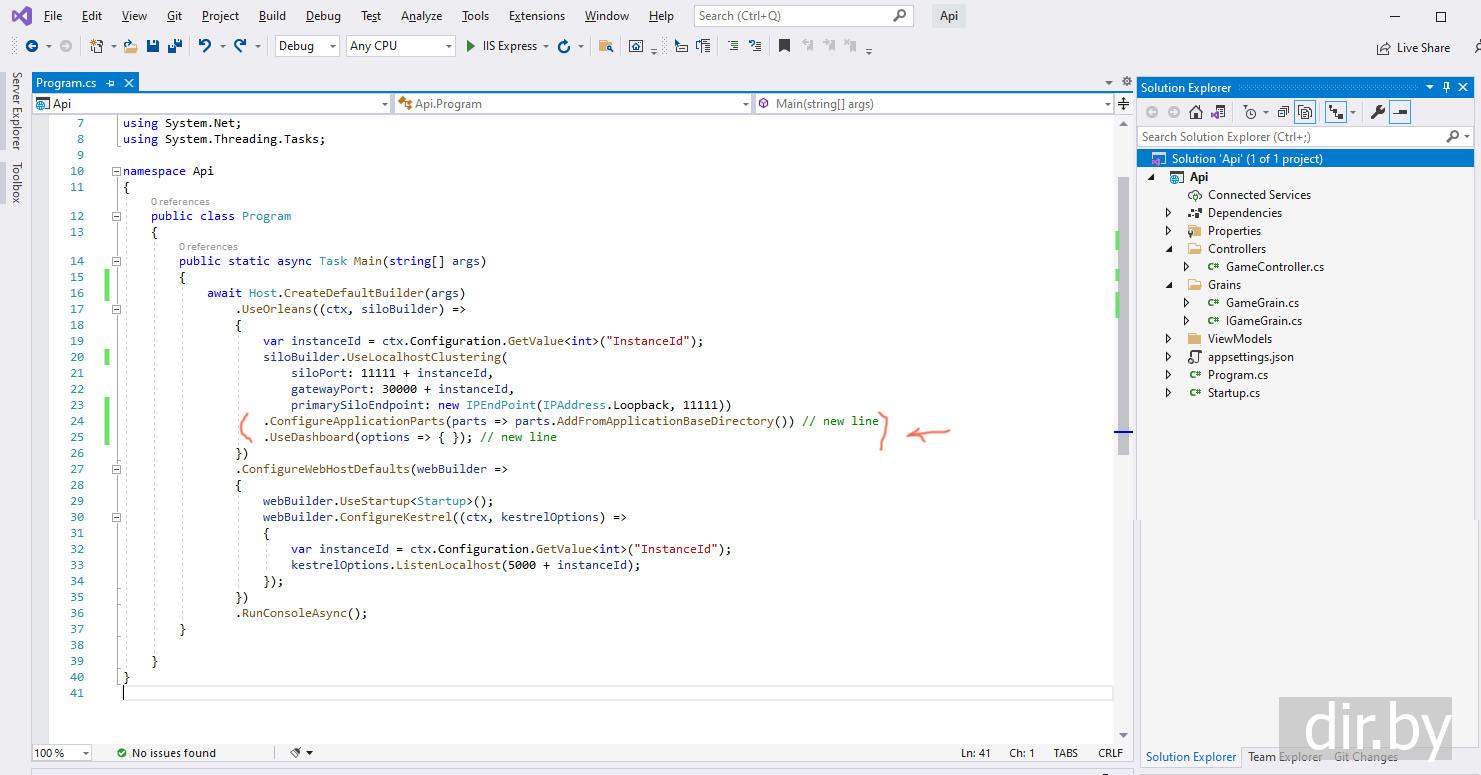The image size is (1481, 775).
Task: Click the Save All toolbar icon
Action: (175, 46)
